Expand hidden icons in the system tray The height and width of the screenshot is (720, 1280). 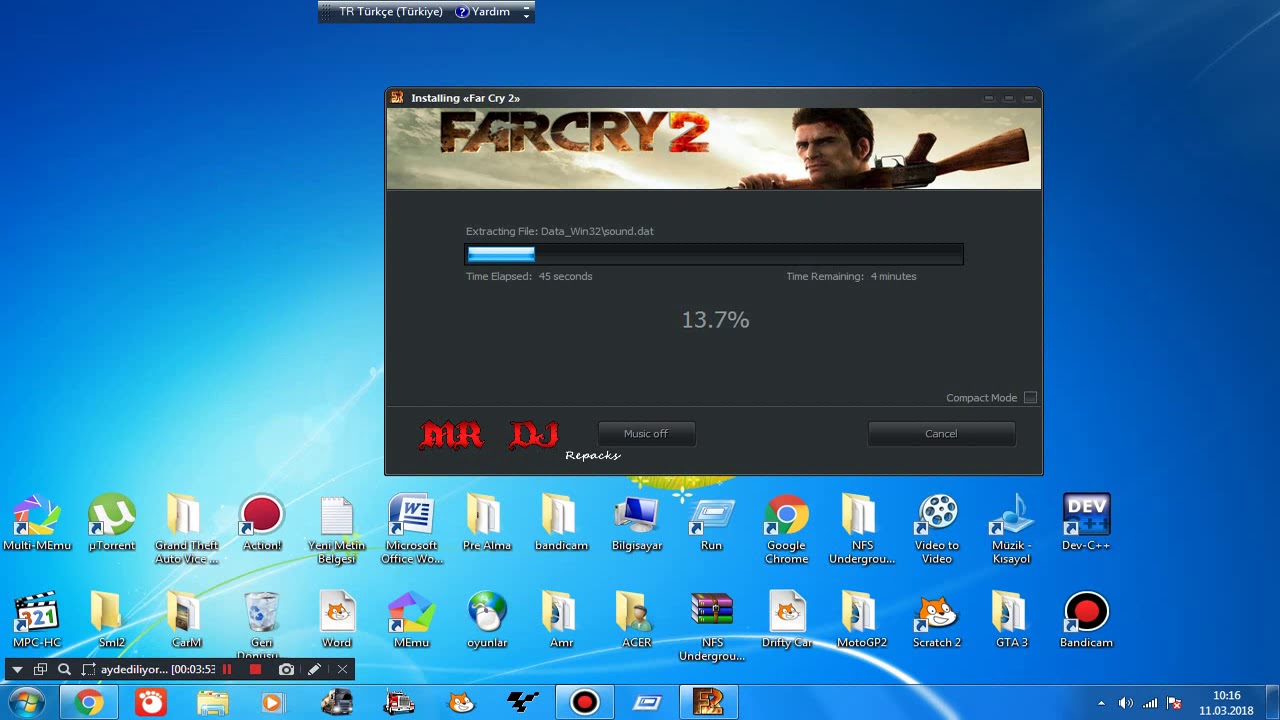(1100, 703)
